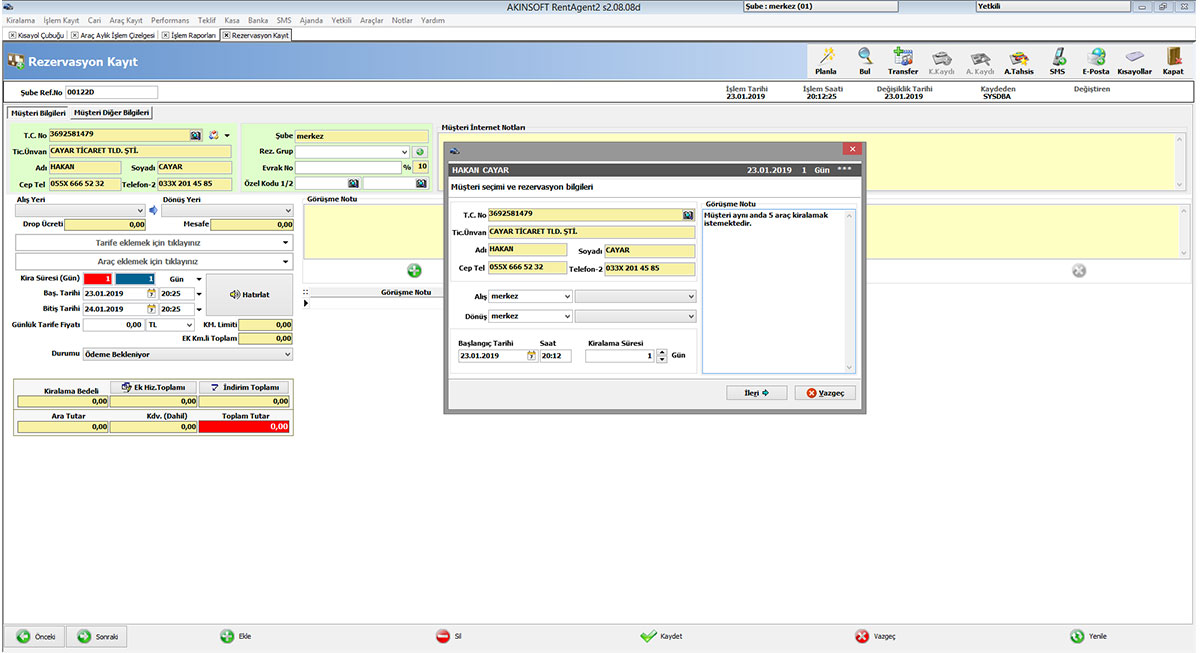This screenshot has height=653, width=1200.
Task: Click the A.Tahsis toolbar icon
Action: [1018, 60]
